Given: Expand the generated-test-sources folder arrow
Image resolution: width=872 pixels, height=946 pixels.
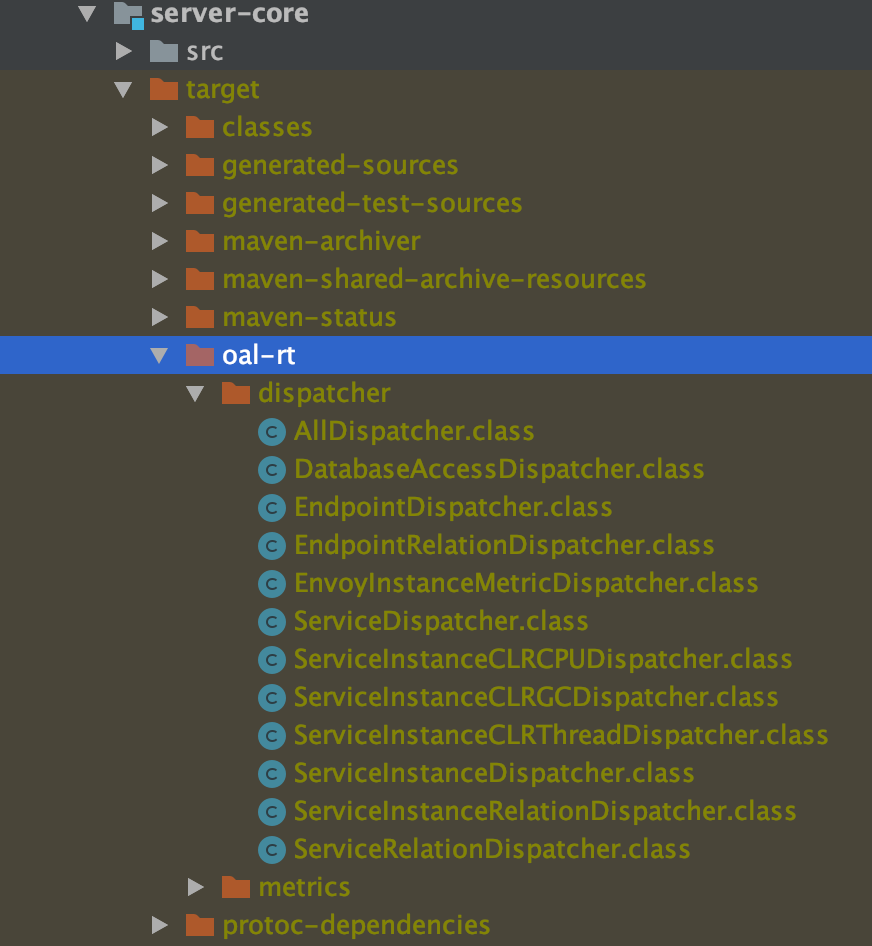Looking at the screenshot, I should click(160, 203).
